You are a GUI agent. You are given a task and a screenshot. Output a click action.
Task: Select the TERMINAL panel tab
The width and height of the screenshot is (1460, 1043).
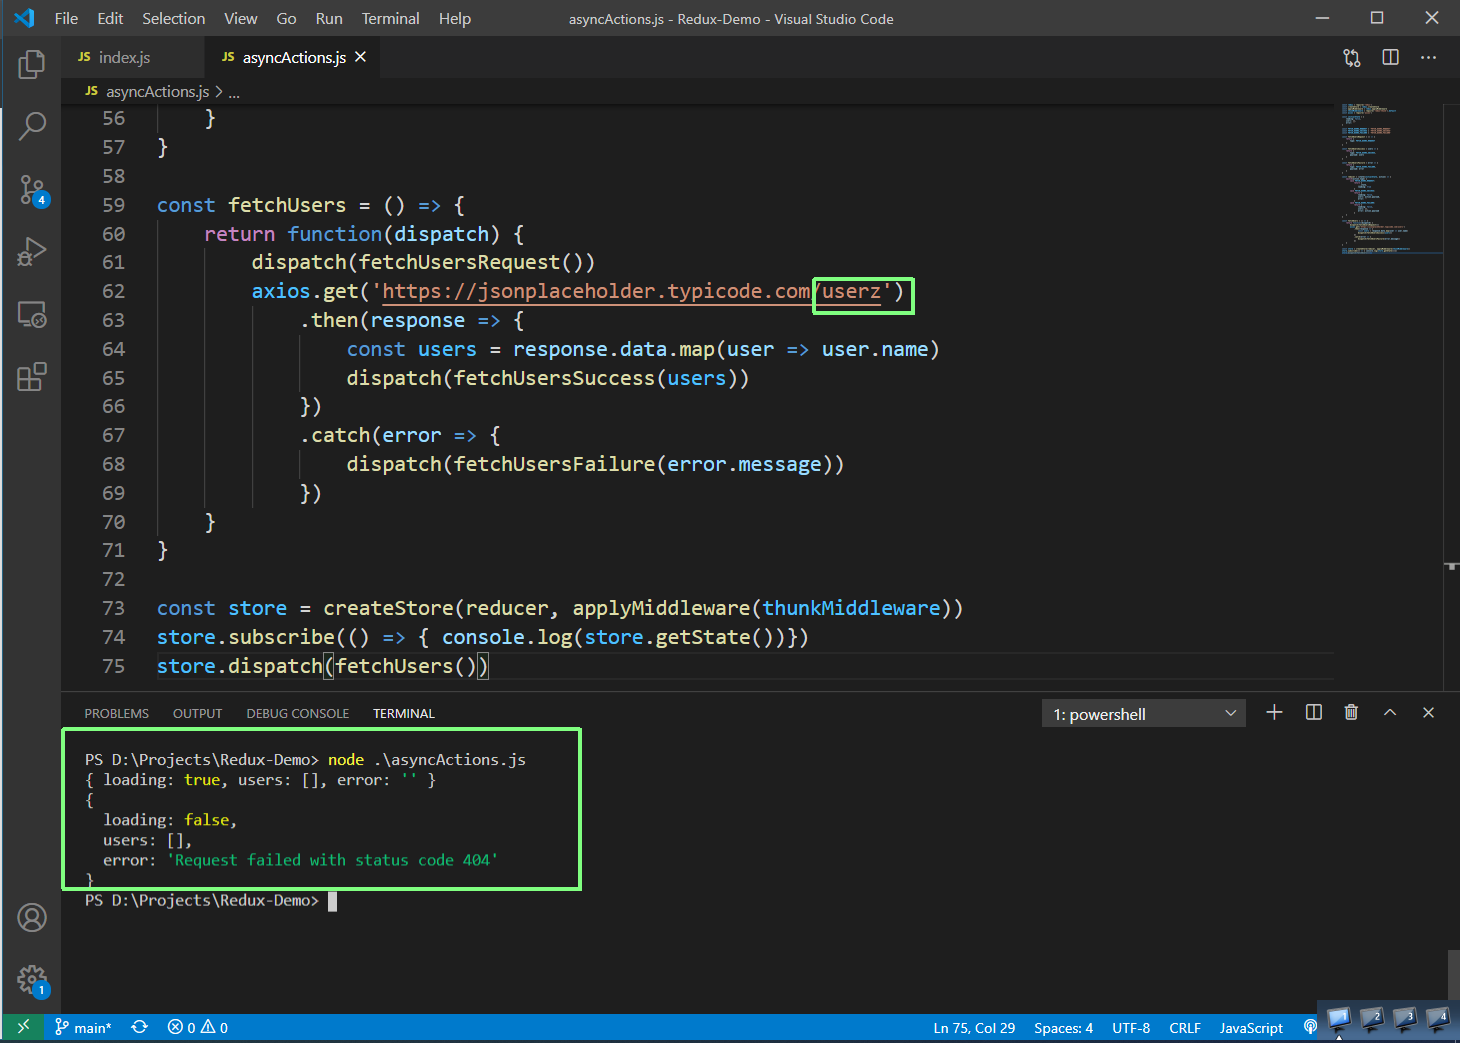pyautogui.click(x=404, y=713)
